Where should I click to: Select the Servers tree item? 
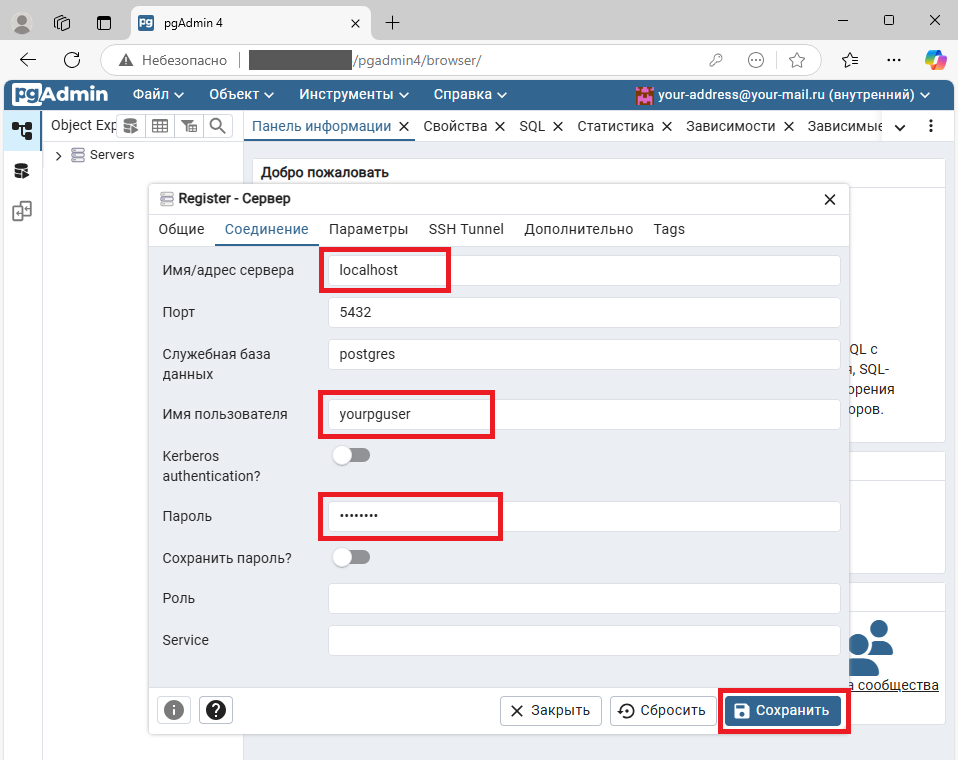pyautogui.click(x=112, y=155)
